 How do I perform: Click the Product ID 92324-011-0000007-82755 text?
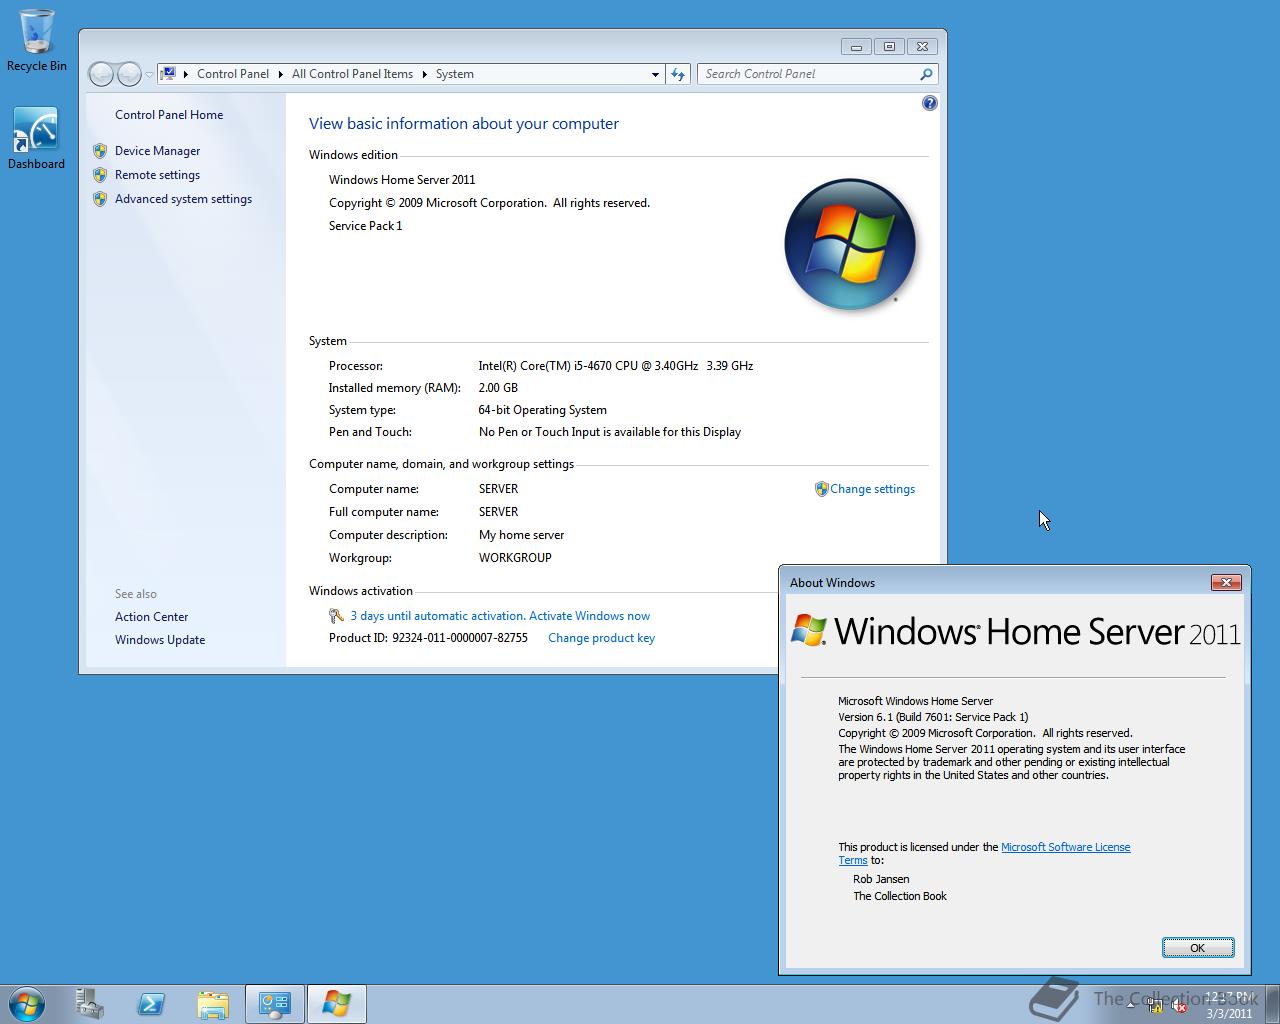pos(428,638)
